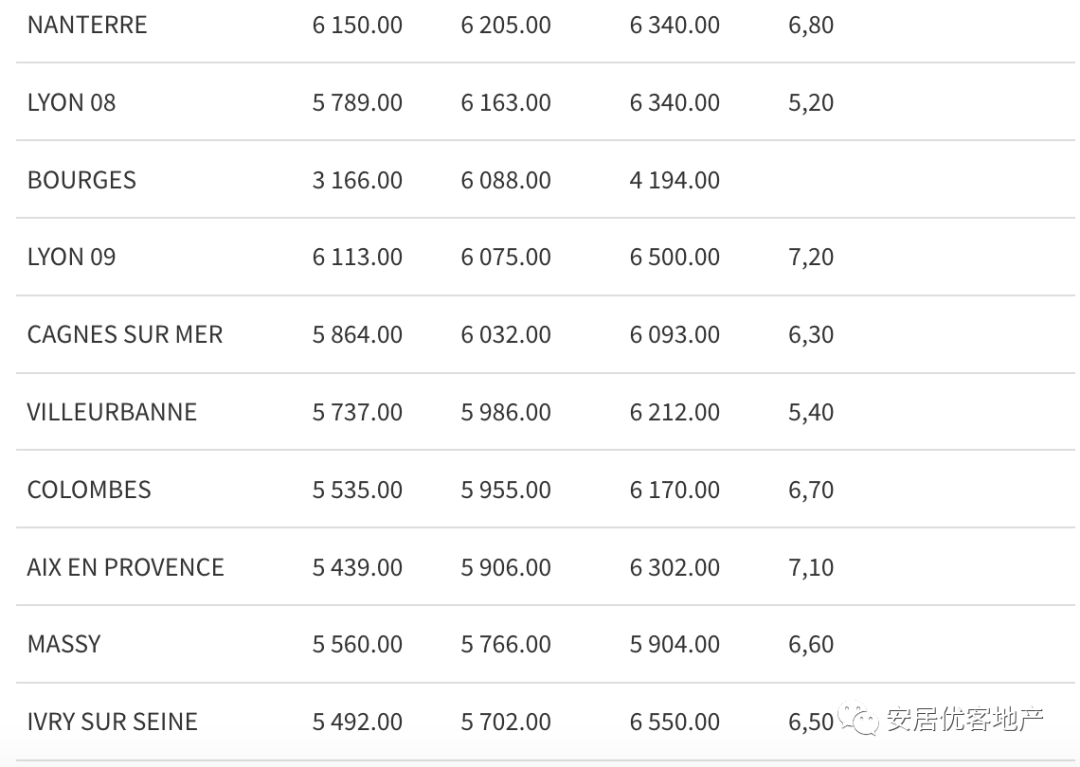Click the LYON 08 city cell
Viewport: 1080px width, 767px height.
click(x=71, y=102)
